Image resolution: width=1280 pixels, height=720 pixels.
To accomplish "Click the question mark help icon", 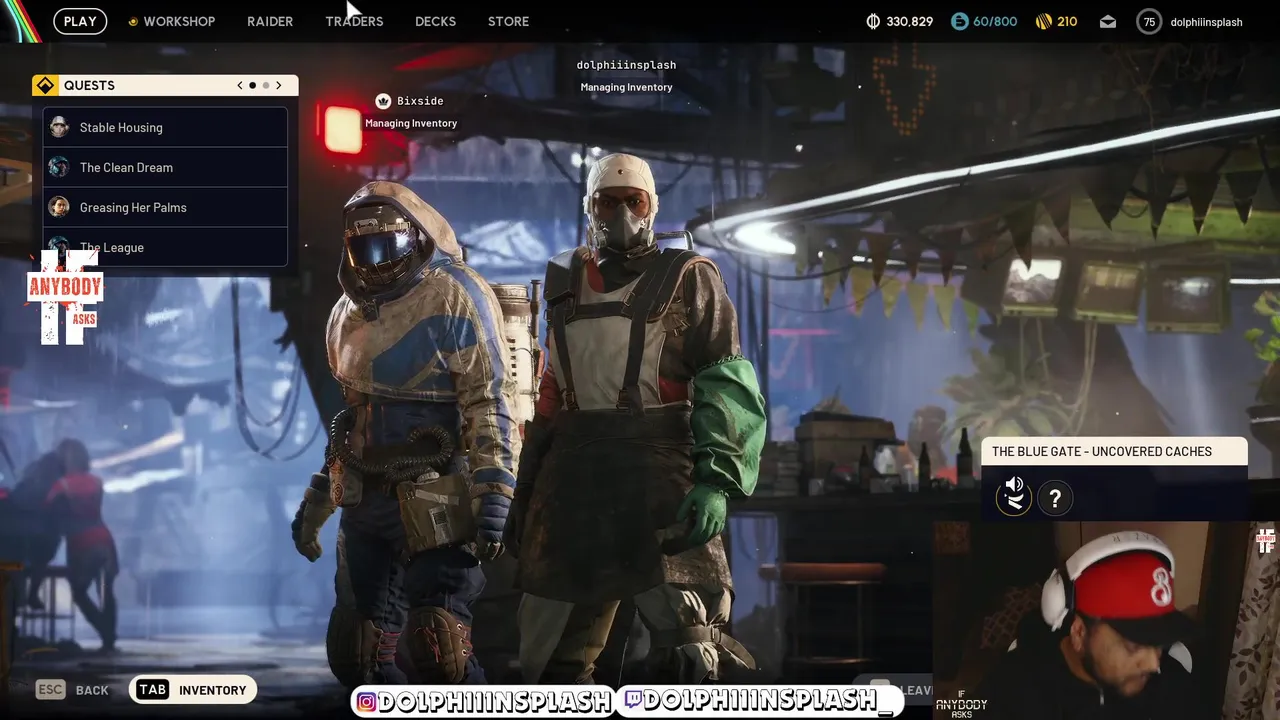I will click(x=1055, y=498).
